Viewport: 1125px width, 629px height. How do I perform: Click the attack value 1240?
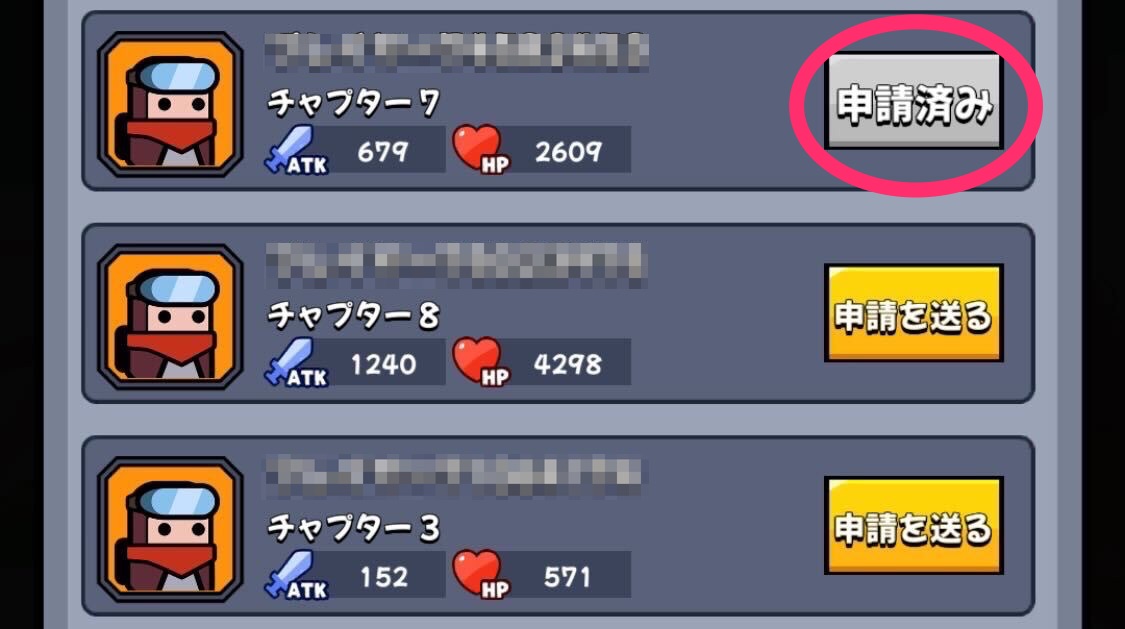tap(384, 364)
